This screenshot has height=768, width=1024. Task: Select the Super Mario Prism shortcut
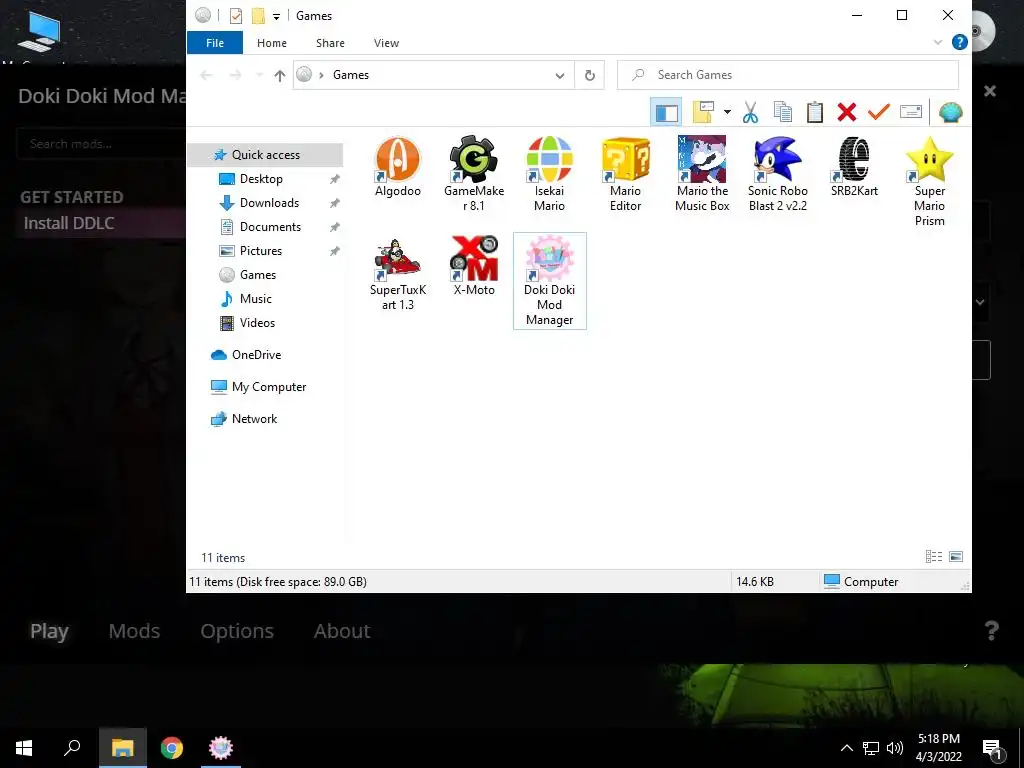[929, 181]
